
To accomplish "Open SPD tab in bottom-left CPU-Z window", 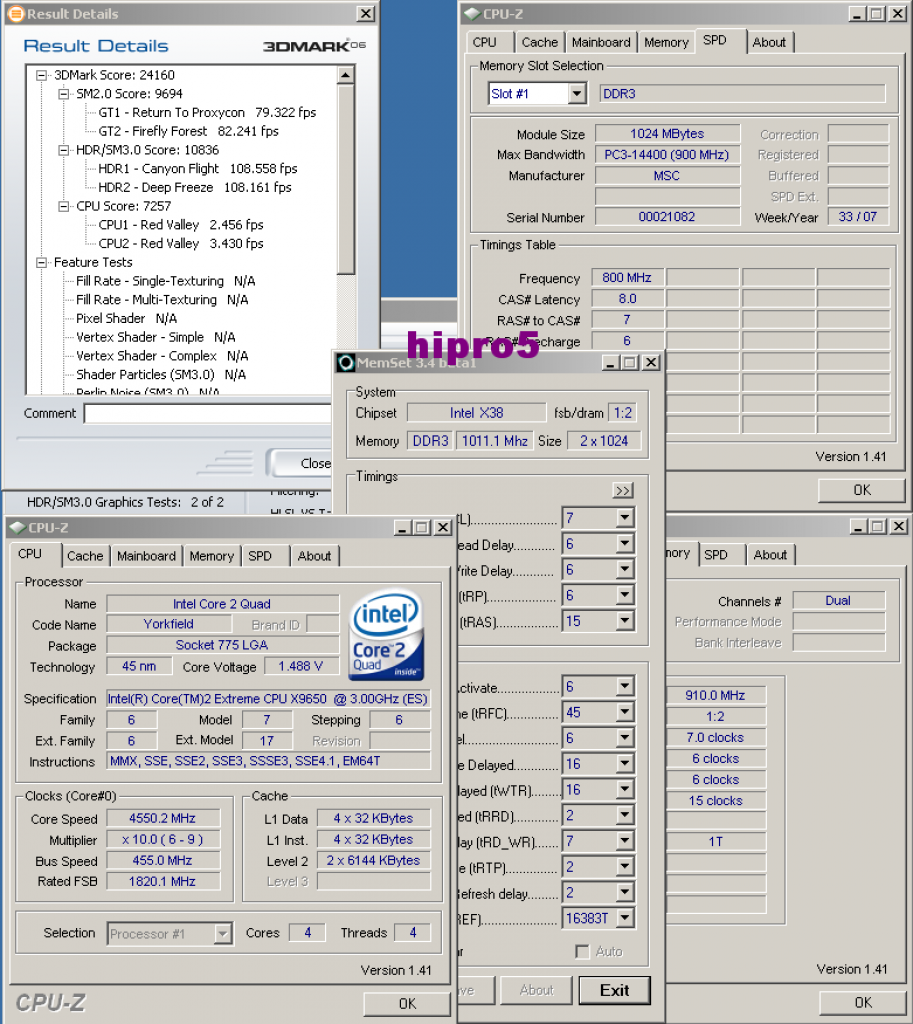I will click(x=260, y=556).
